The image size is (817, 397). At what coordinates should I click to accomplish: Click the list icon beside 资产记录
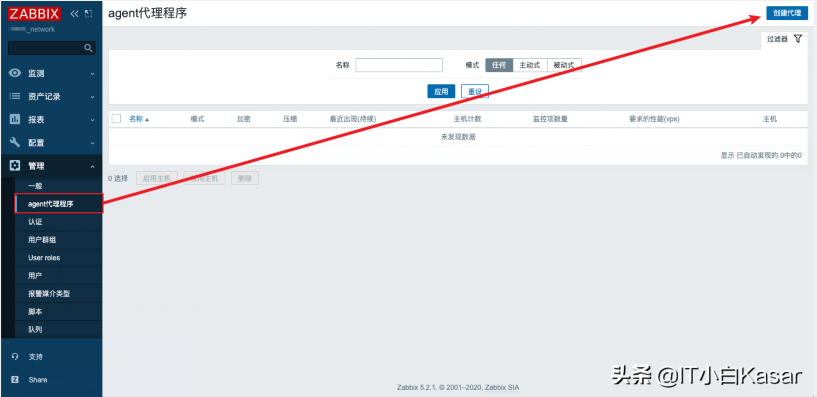click(x=15, y=96)
